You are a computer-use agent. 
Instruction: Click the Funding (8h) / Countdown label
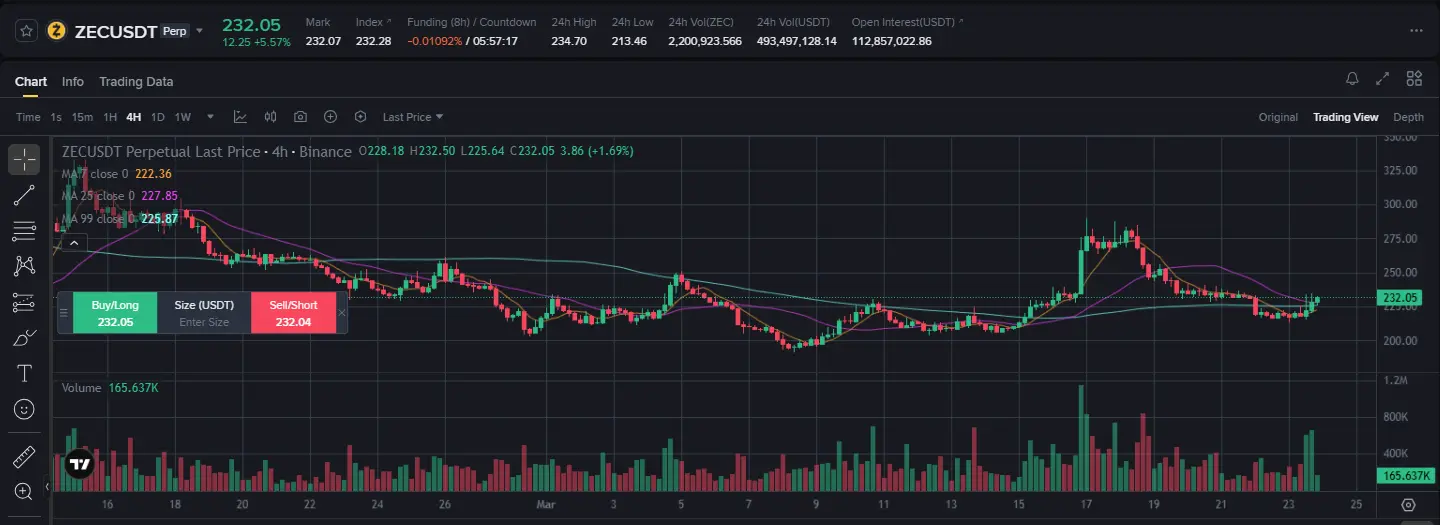[472, 22]
